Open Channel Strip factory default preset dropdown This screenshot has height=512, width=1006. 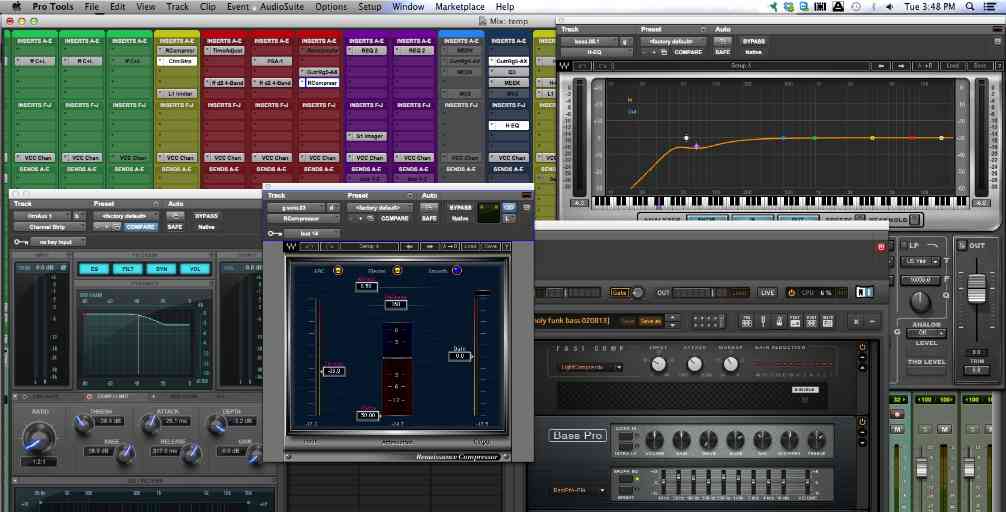125,216
